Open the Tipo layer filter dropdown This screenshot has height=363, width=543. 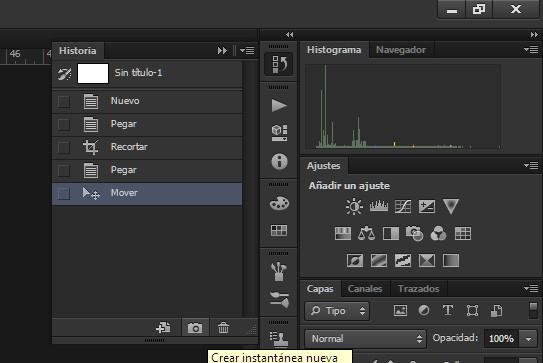click(337, 311)
